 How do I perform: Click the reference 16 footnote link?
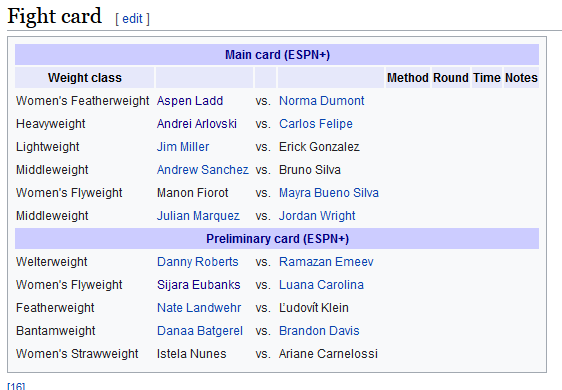pyautogui.click(x=16, y=386)
